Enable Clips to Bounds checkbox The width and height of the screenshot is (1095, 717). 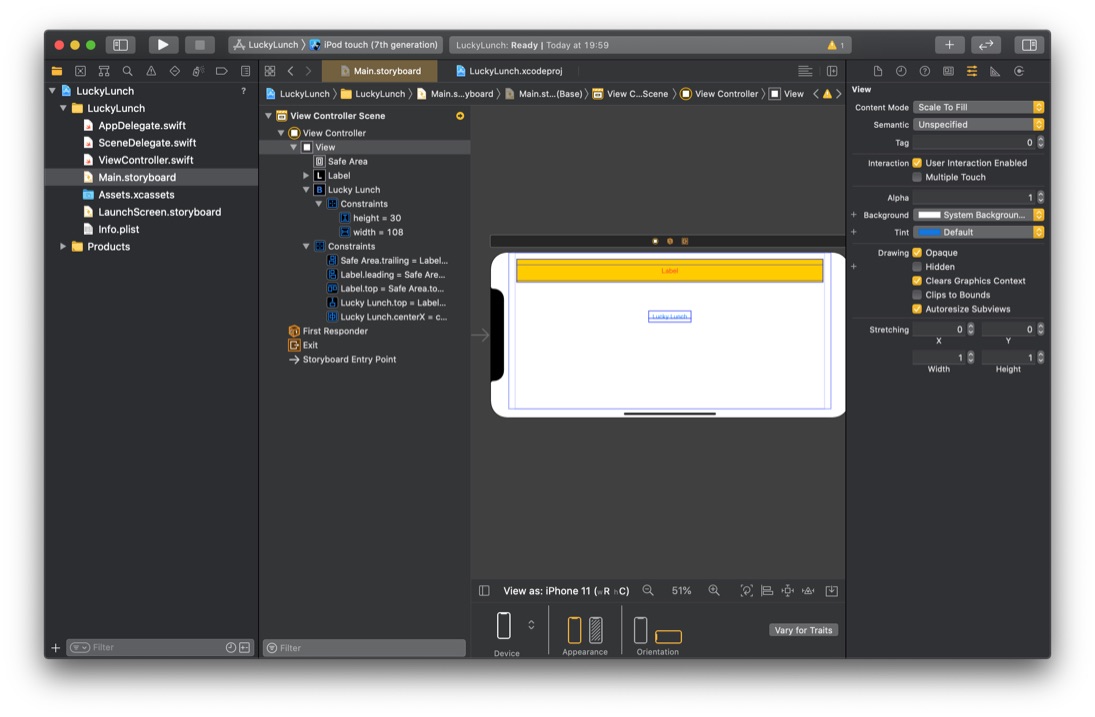coord(917,295)
